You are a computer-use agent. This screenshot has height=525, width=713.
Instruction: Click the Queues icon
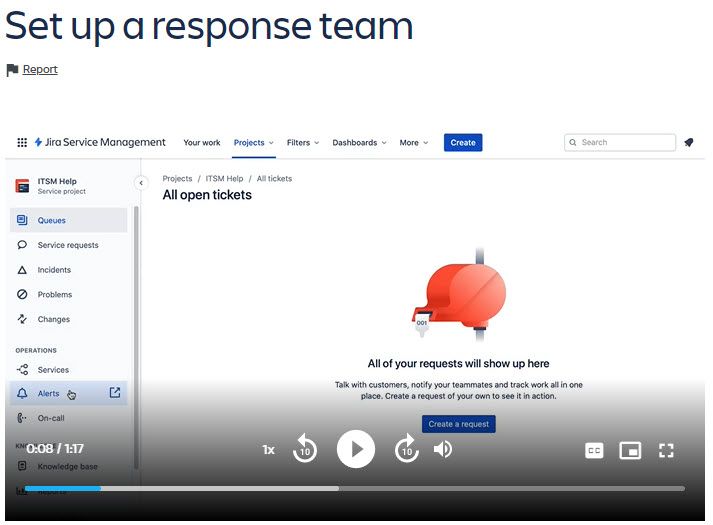22,220
